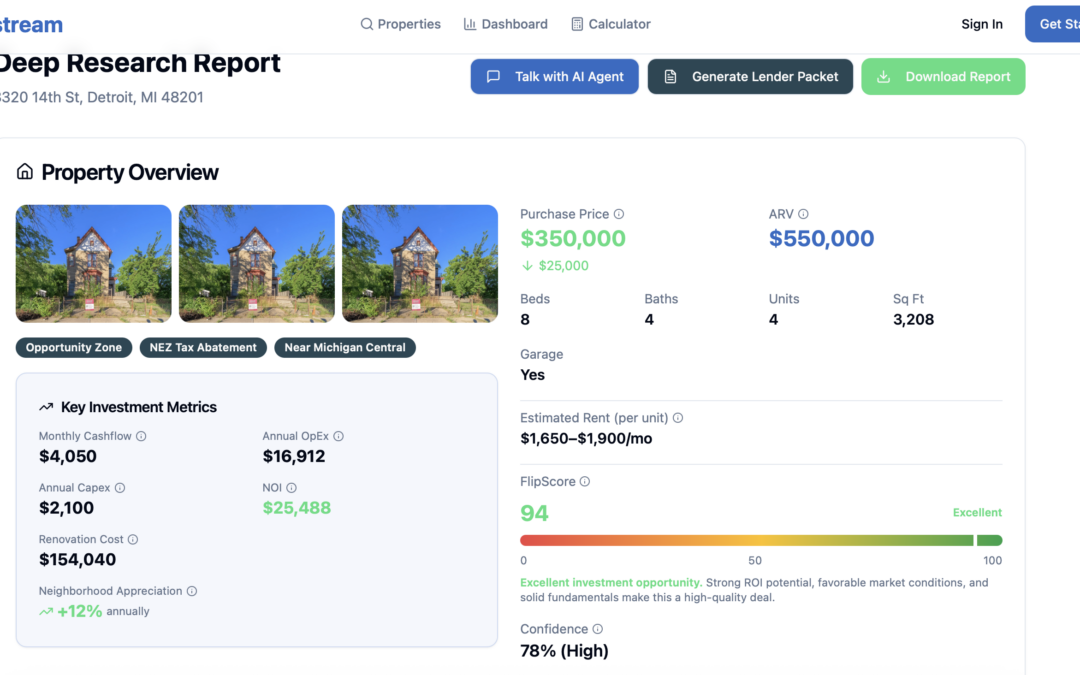Click the FlipScore info icon
This screenshot has height=675, width=1080.
tap(585, 482)
